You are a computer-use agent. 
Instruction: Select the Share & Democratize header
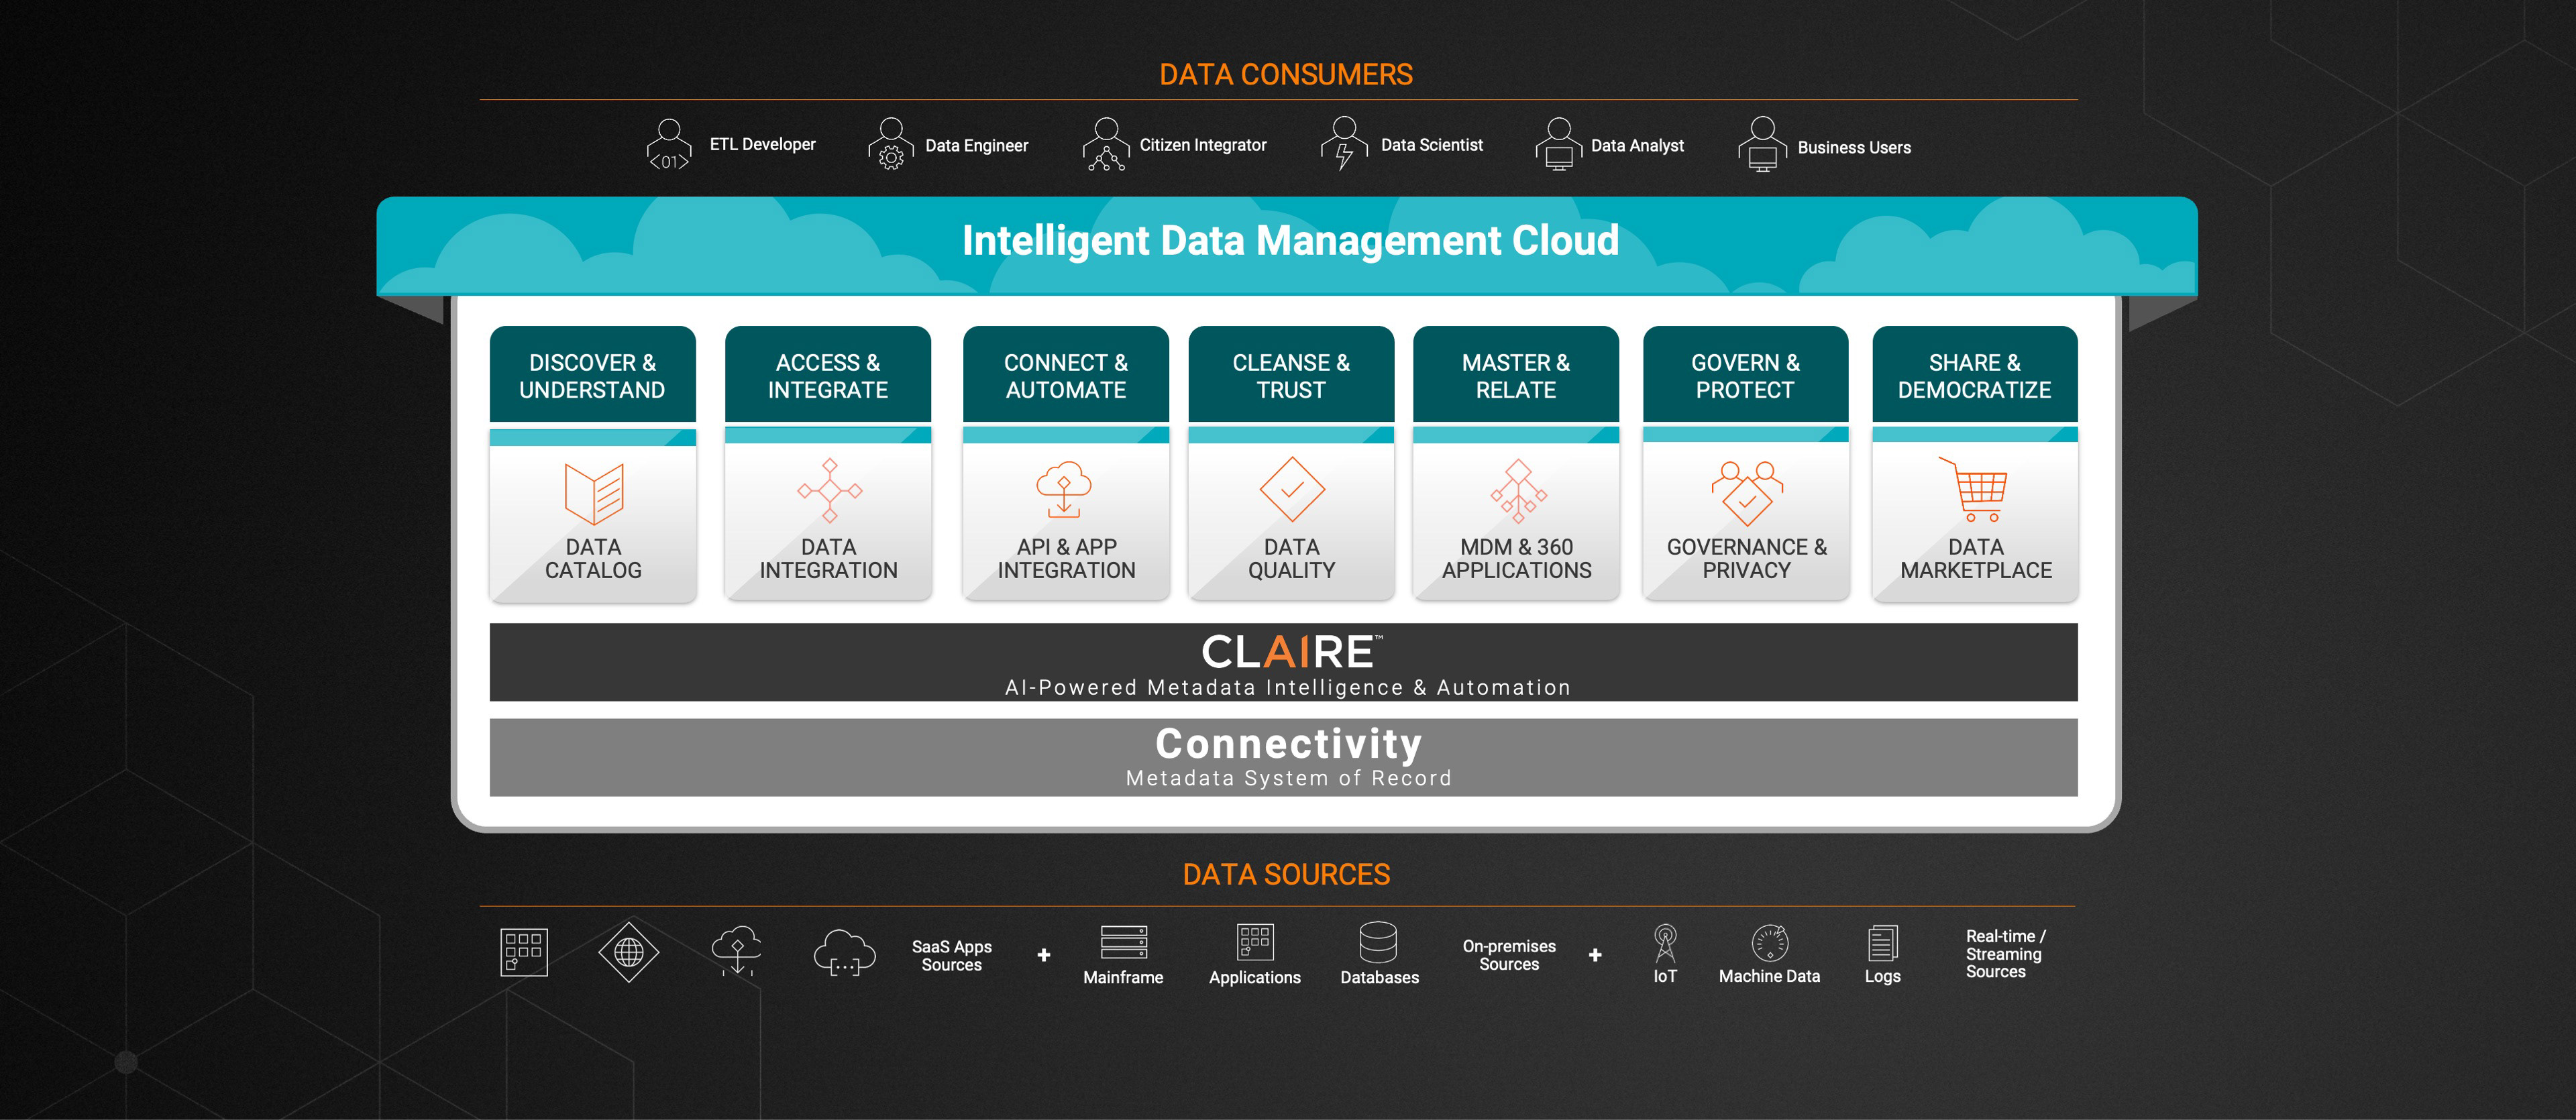click(x=1974, y=376)
